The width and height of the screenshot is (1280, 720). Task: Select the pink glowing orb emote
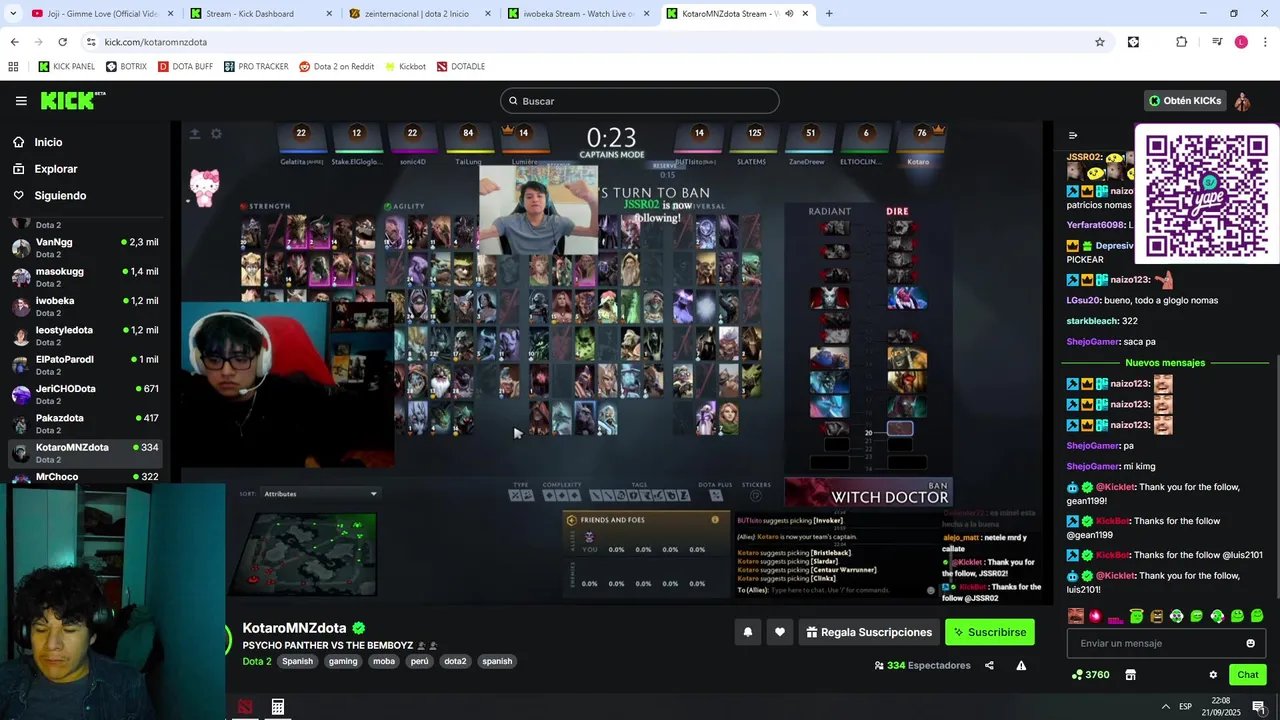(1096, 616)
